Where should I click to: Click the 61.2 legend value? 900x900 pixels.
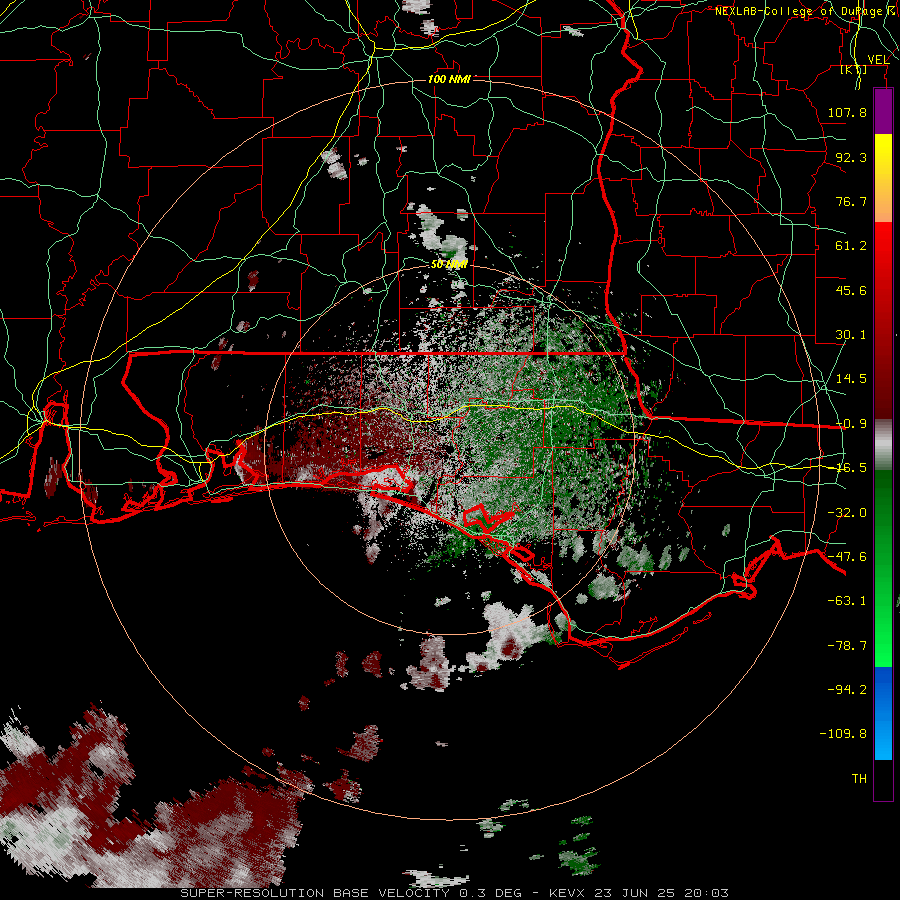click(x=851, y=246)
